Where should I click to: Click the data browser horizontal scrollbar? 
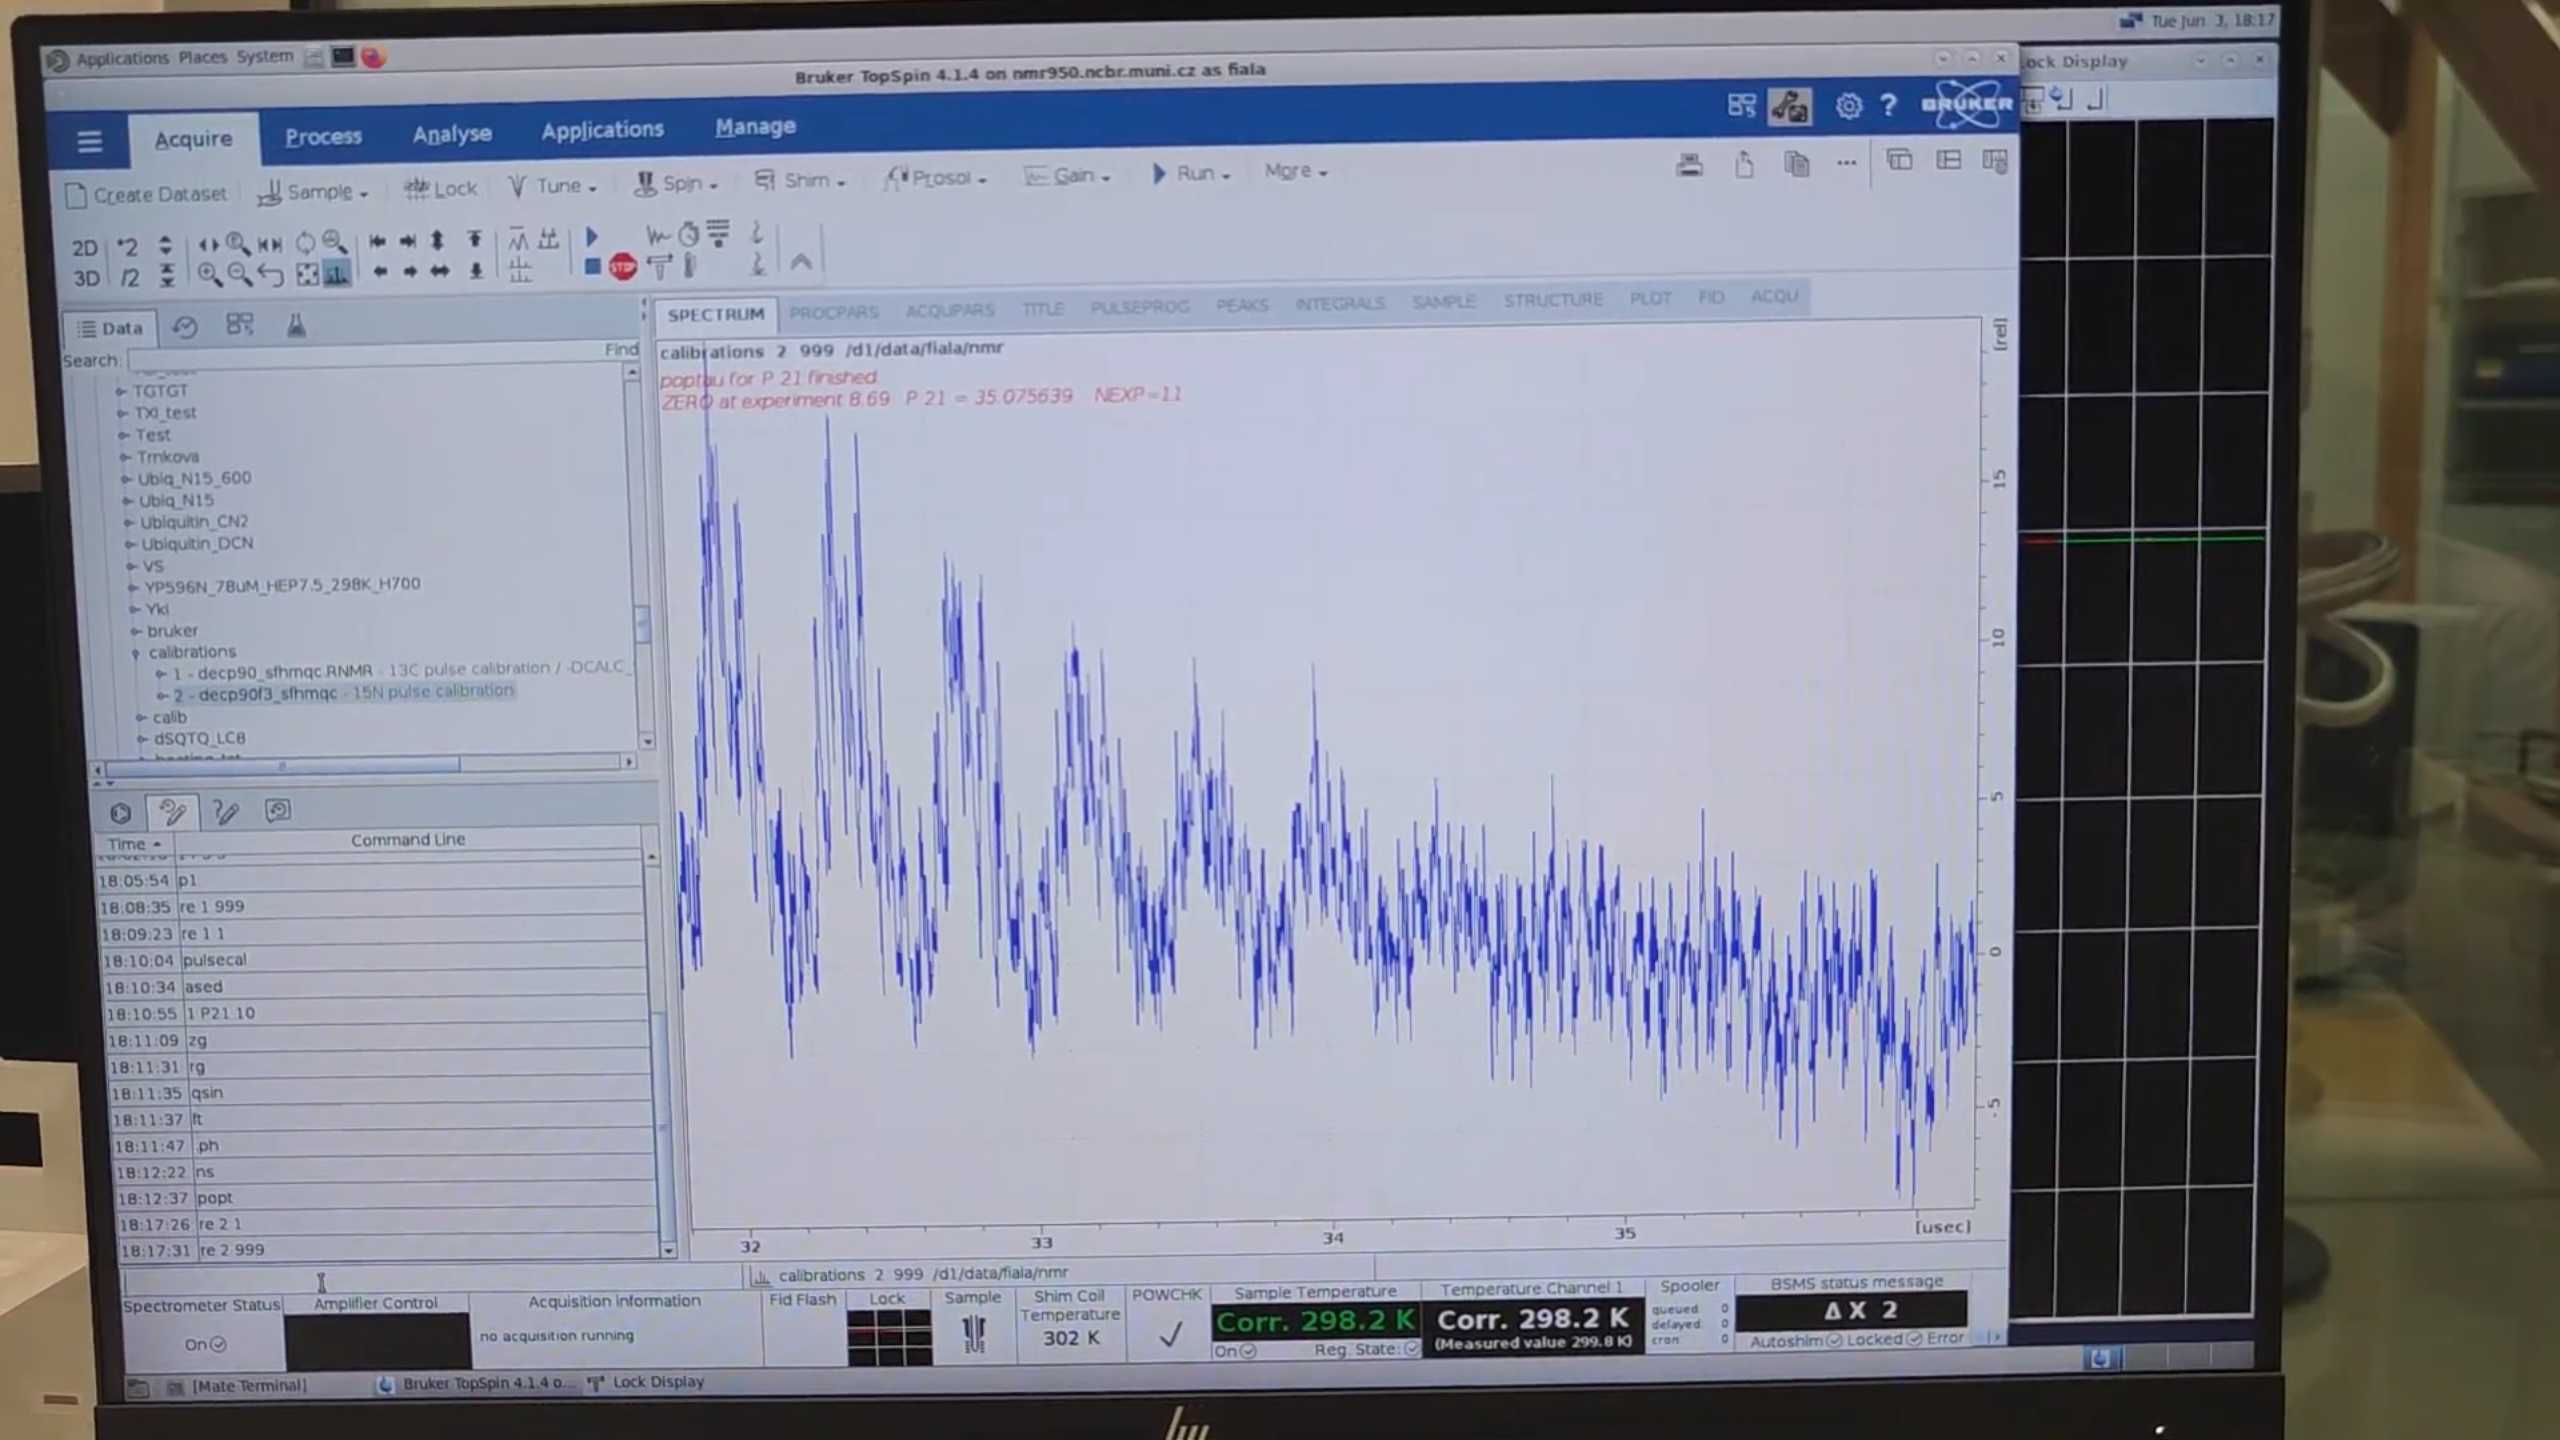pyautogui.click(x=283, y=765)
